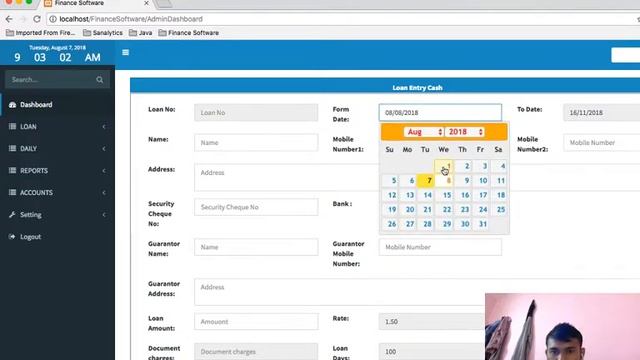640x360 pixels.
Task: Click the browser address bar URL
Action: [x=131, y=19]
